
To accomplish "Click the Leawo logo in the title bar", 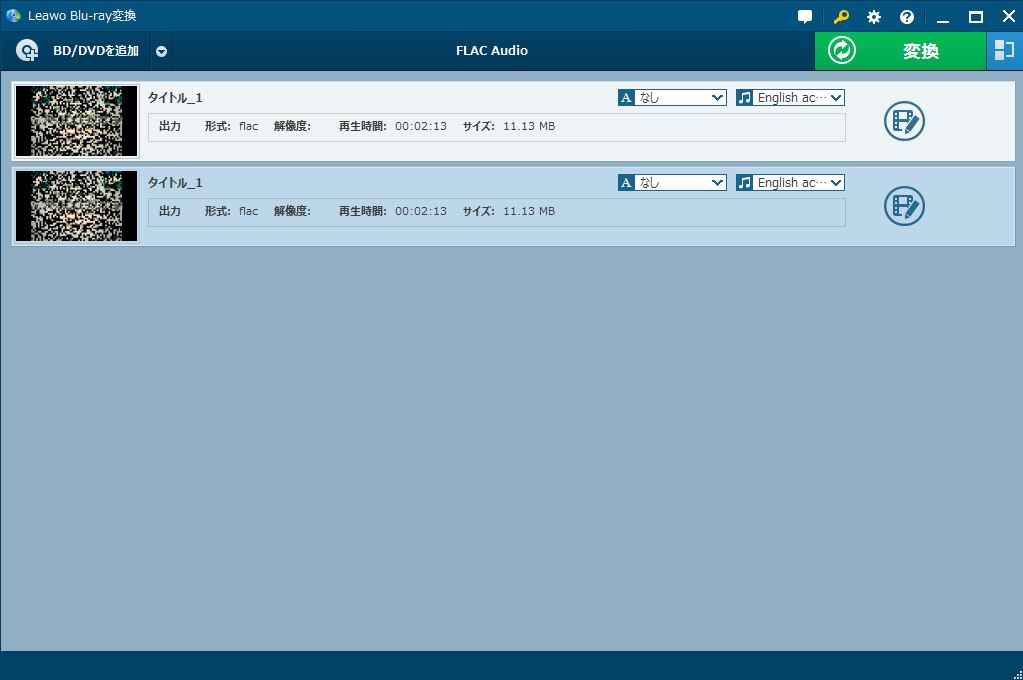I will 13,15.
